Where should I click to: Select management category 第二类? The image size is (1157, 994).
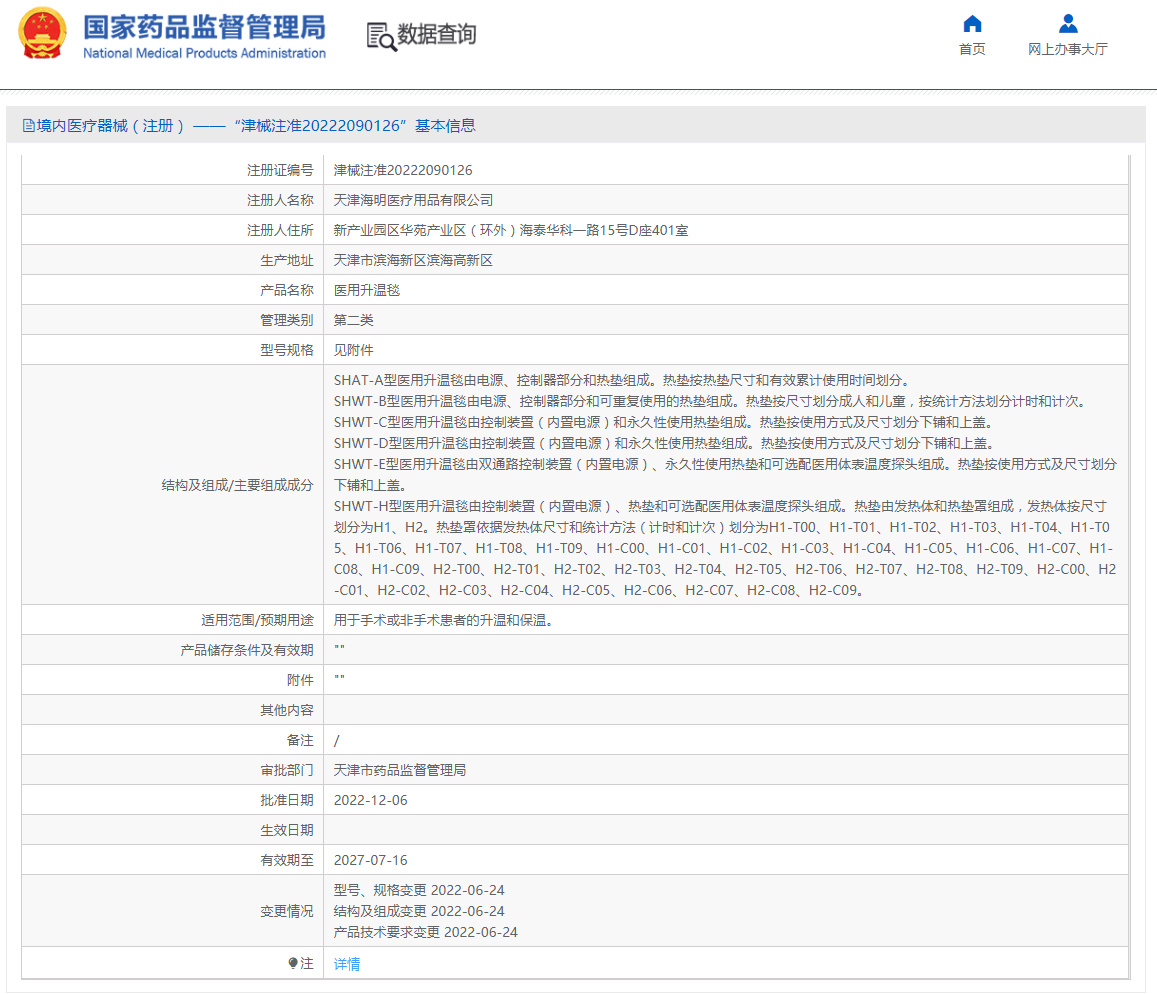[353, 320]
